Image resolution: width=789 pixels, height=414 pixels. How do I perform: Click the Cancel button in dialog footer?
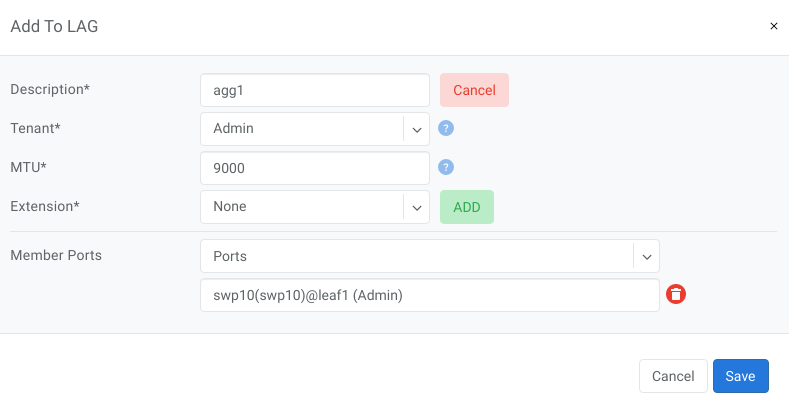tap(673, 376)
